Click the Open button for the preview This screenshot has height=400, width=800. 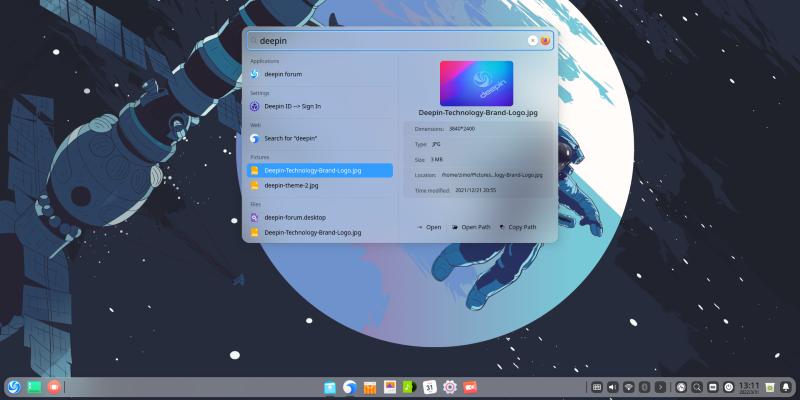(x=429, y=227)
